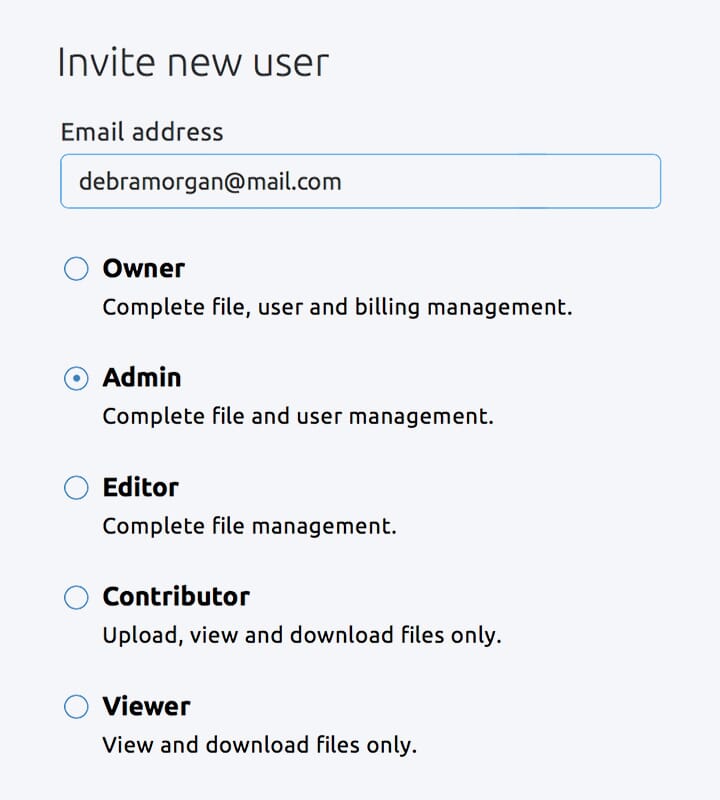
Task: Click the bold 'Contributor' role label
Action: coord(176,597)
